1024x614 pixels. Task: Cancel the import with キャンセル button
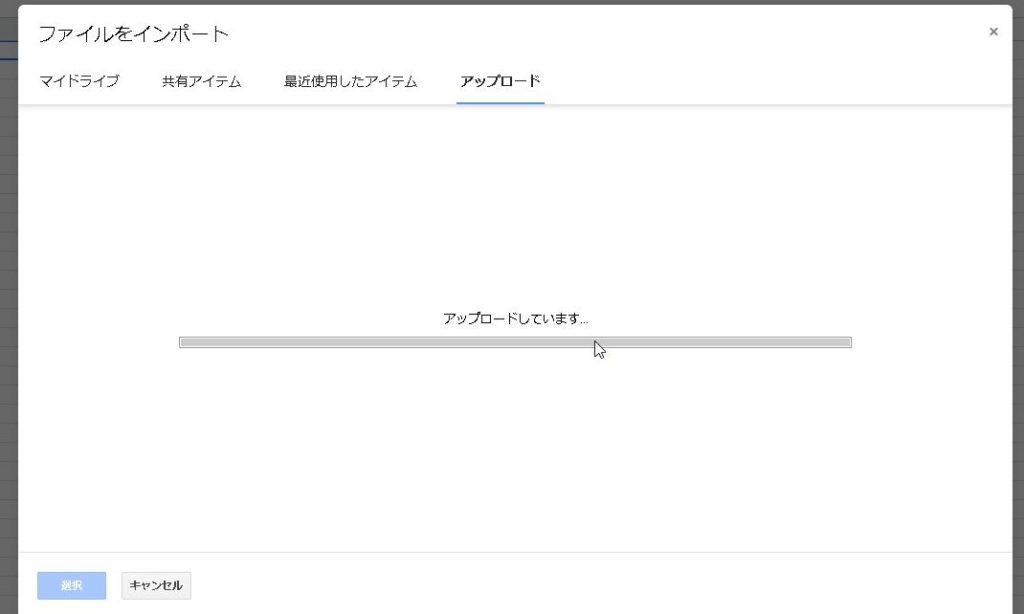(x=156, y=585)
